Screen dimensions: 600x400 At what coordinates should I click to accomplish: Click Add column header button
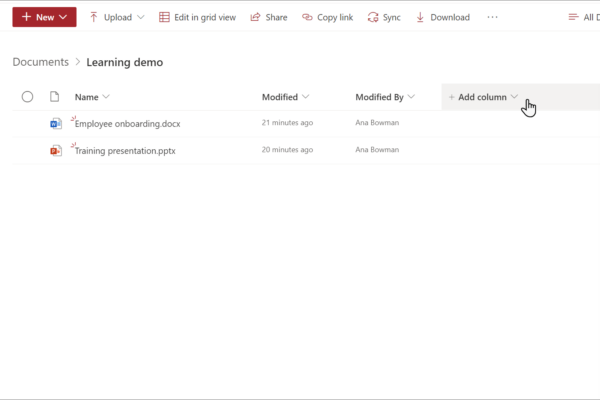(x=483, y=97)
